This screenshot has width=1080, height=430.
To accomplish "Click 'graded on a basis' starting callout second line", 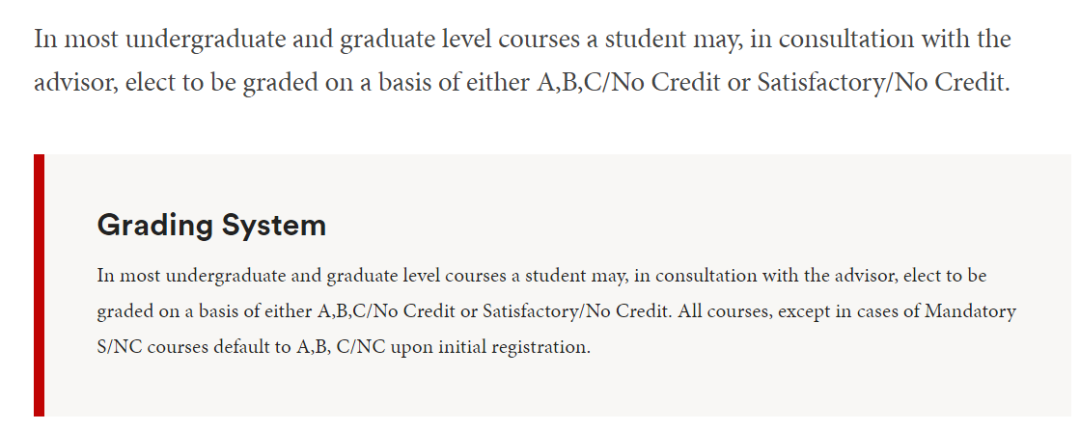I will click(x=169, y=311).
